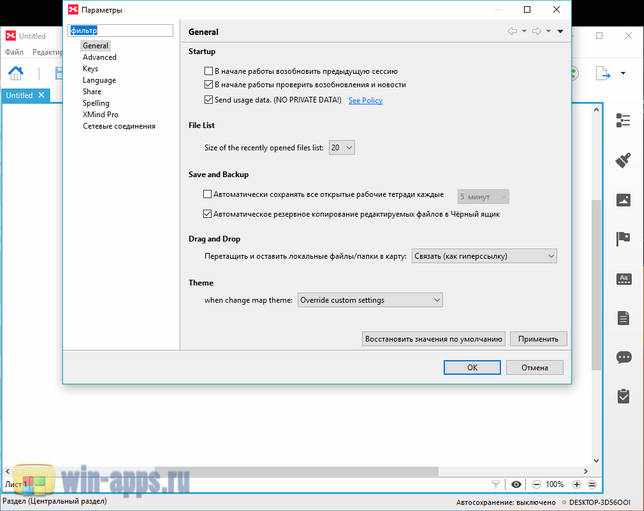This screenshot has width=644, height=511.
Task: Click the DESKTOP-3DS6OOI status entry
Action: coord(600,502)
